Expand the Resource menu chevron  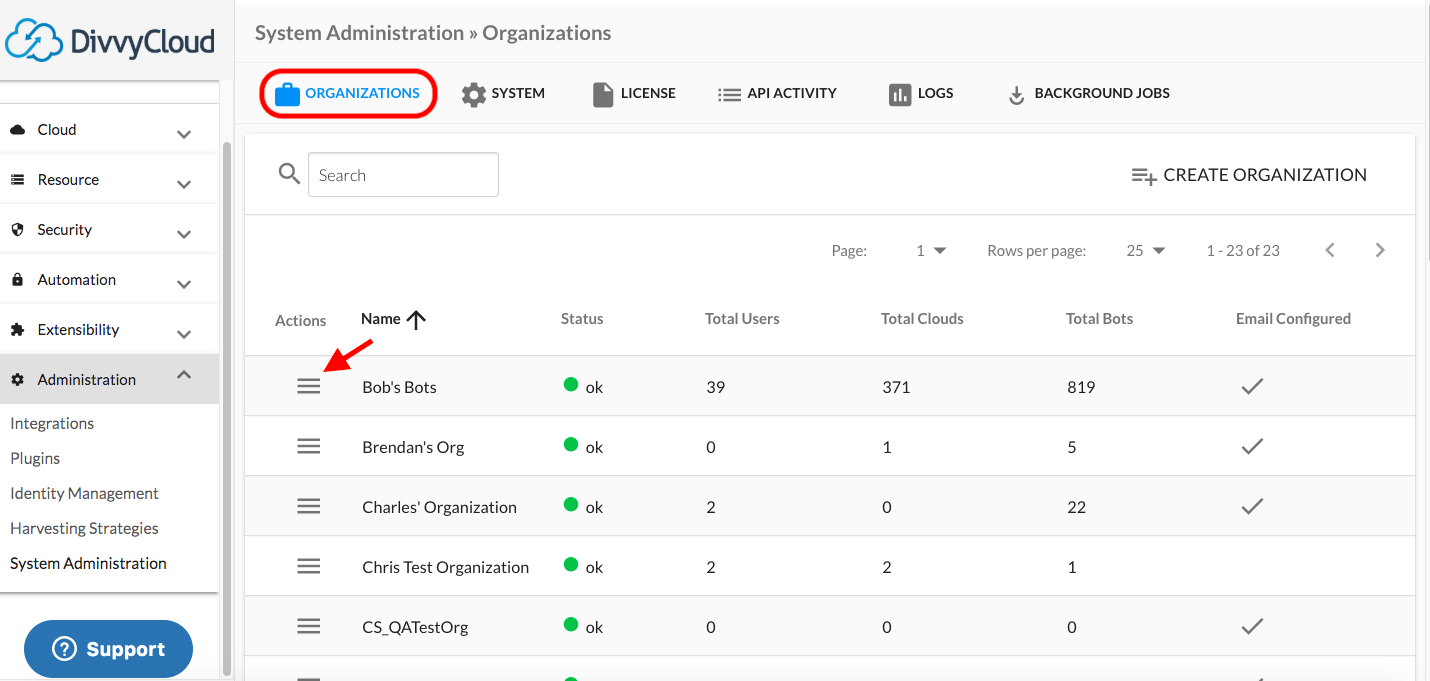(184, 184)
